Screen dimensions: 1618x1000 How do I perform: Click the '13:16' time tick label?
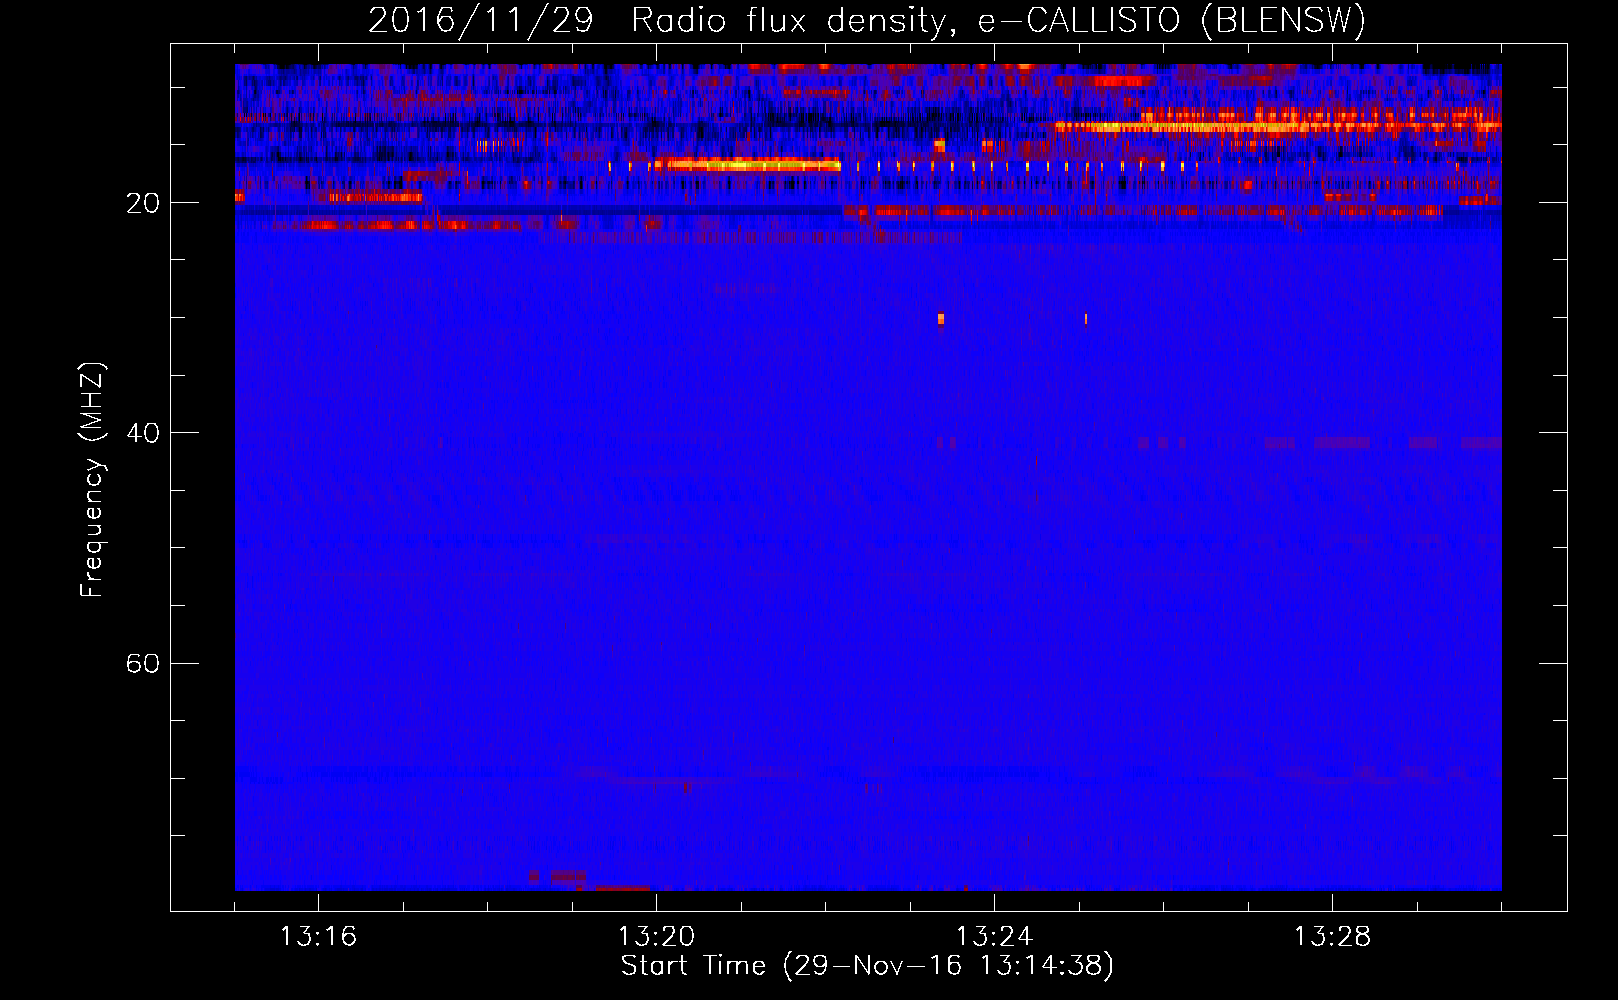click(x=318, y=936)
